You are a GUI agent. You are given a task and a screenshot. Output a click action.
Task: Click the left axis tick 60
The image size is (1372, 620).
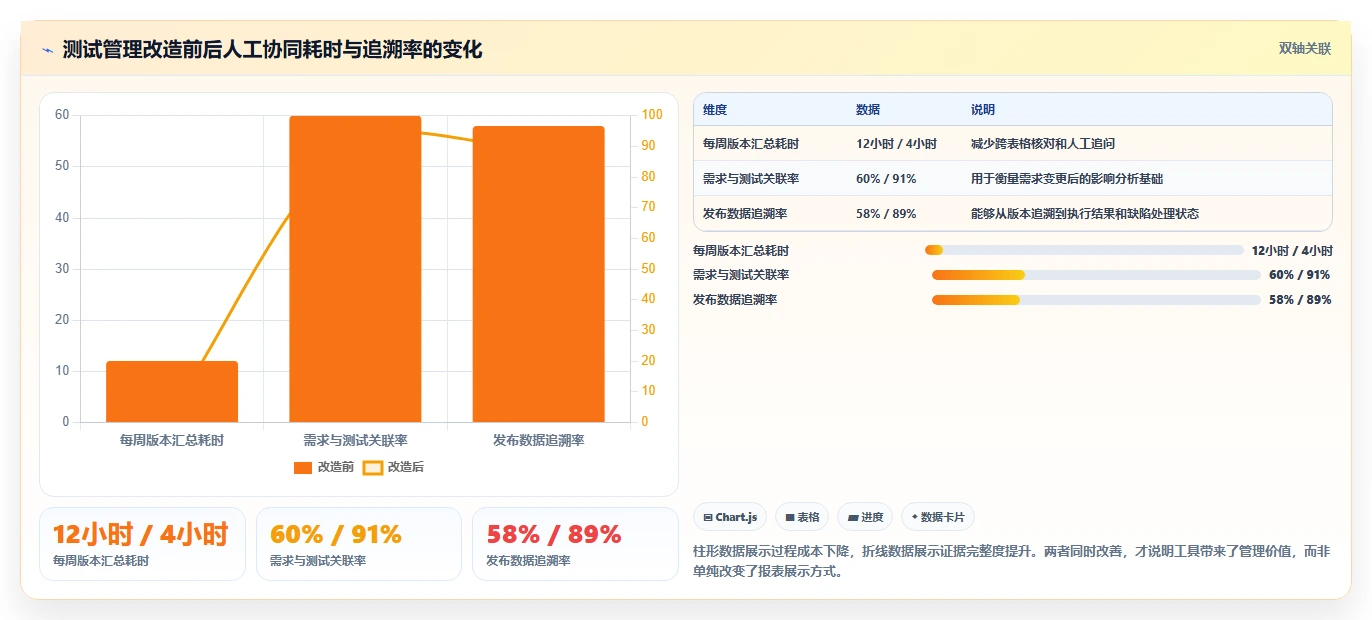(62, 115)
